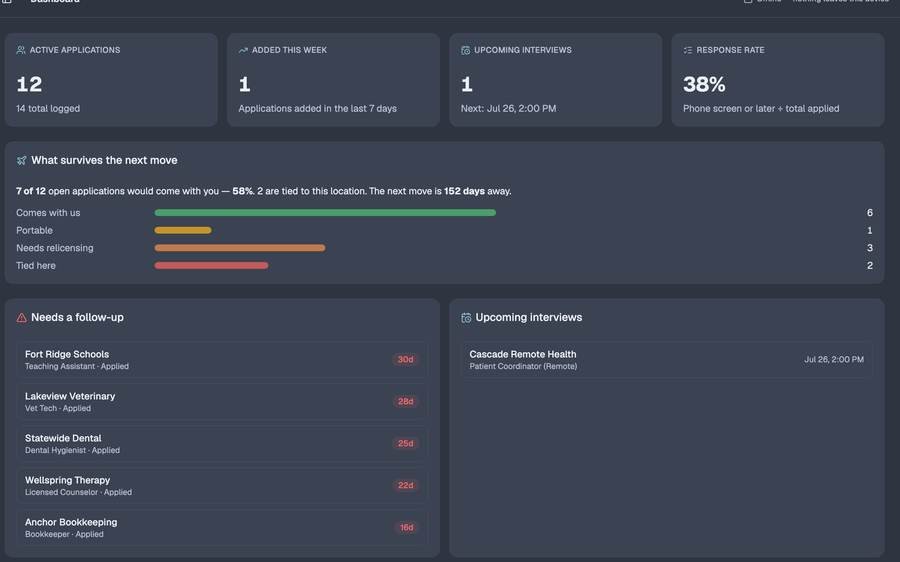Click the 152 days text in summary
This screenshot has width=900, height=562.
[x=464, y=191]
